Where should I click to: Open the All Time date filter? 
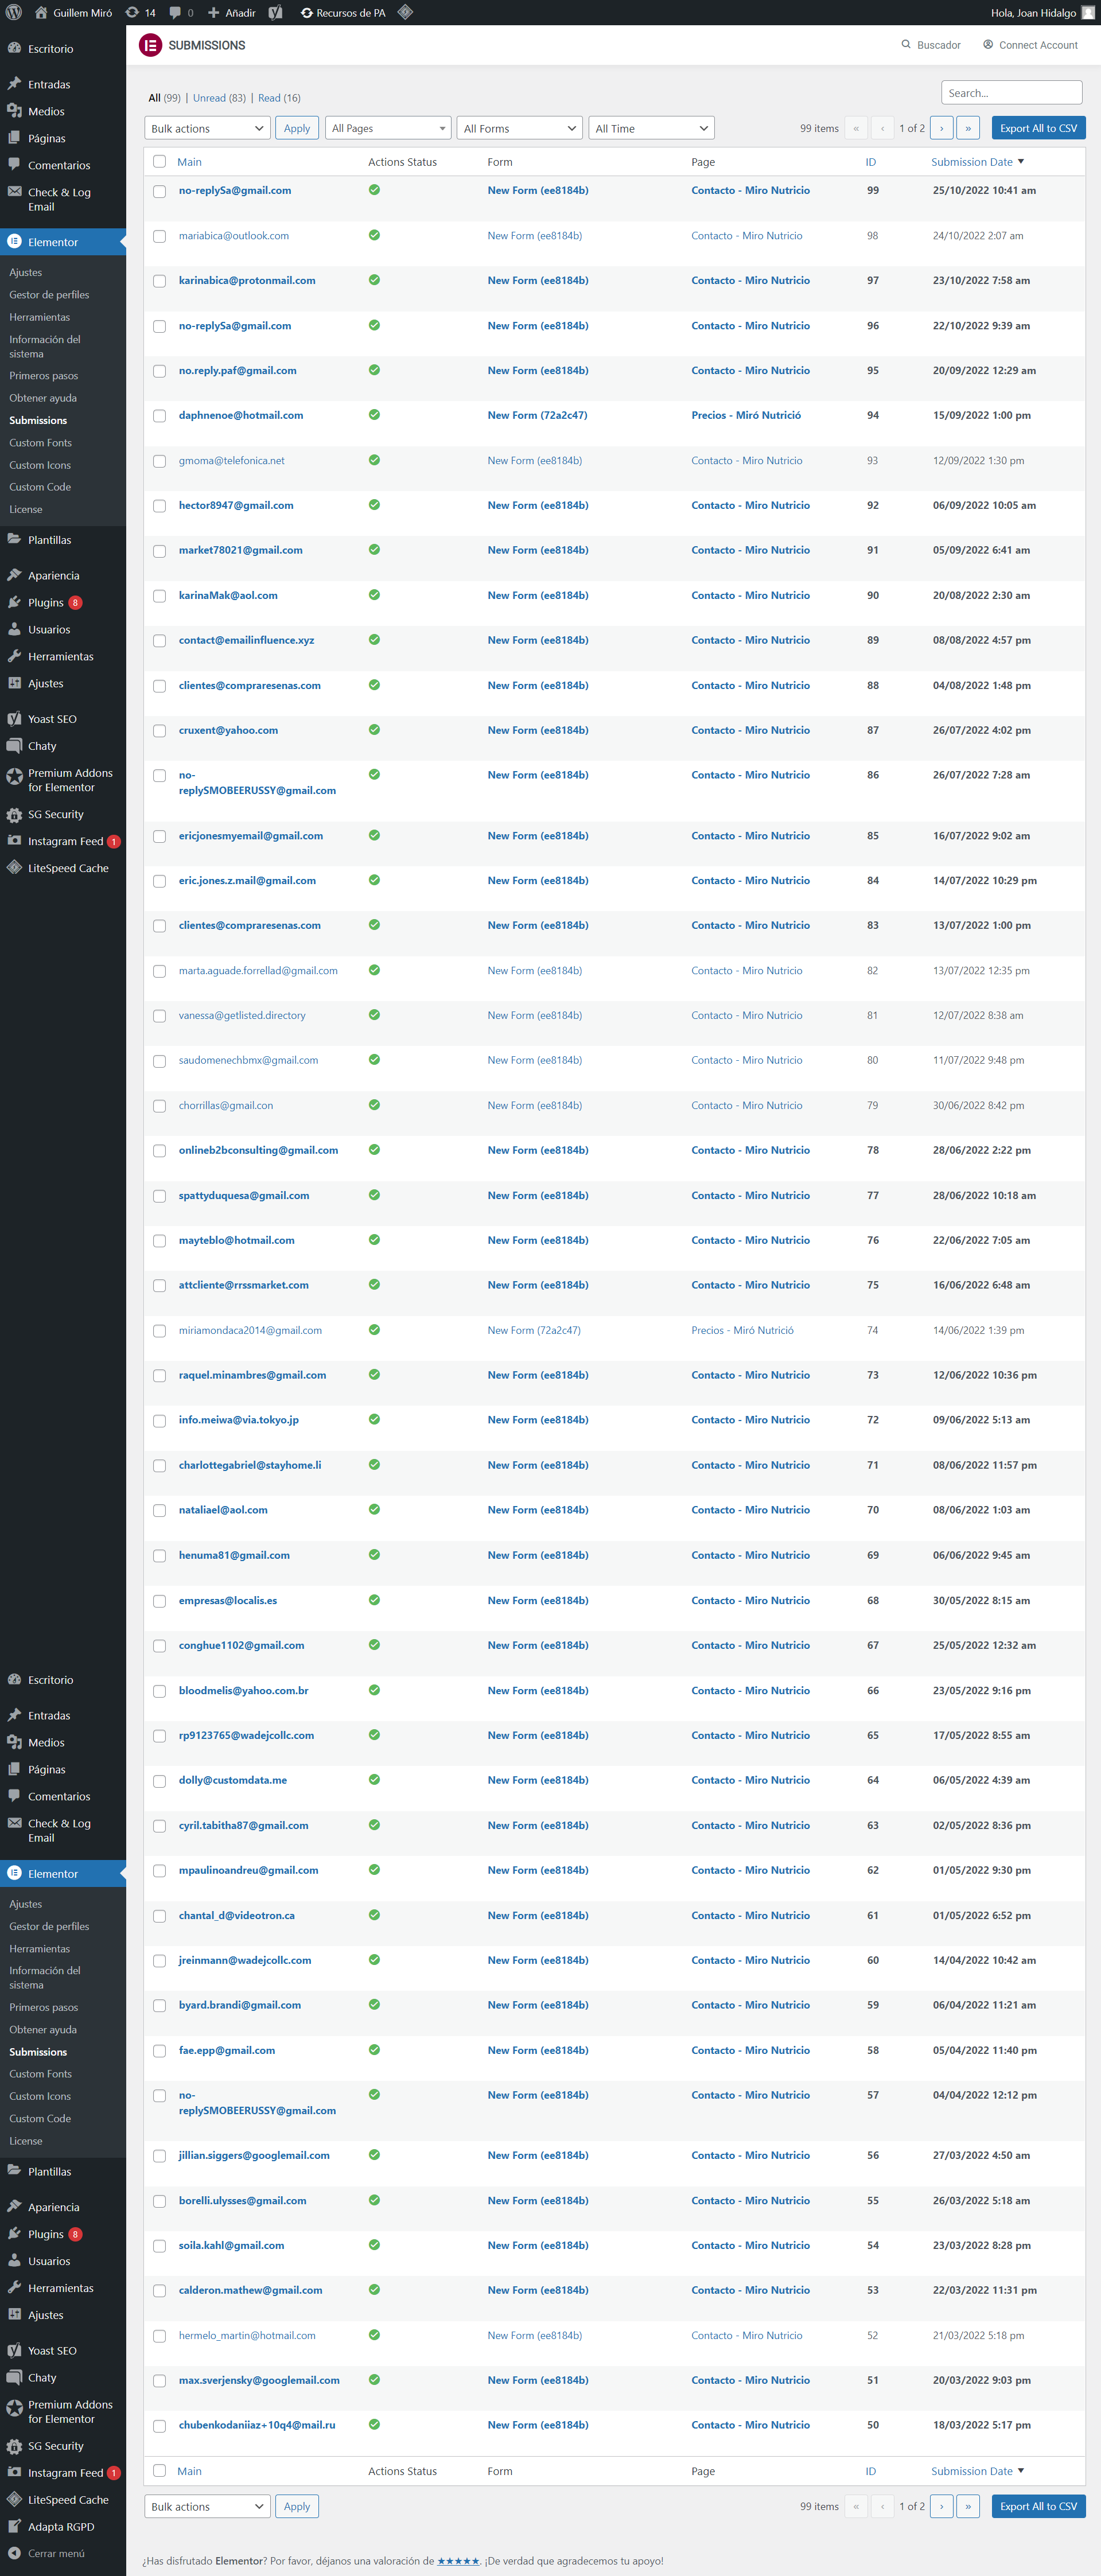[651, 128]
